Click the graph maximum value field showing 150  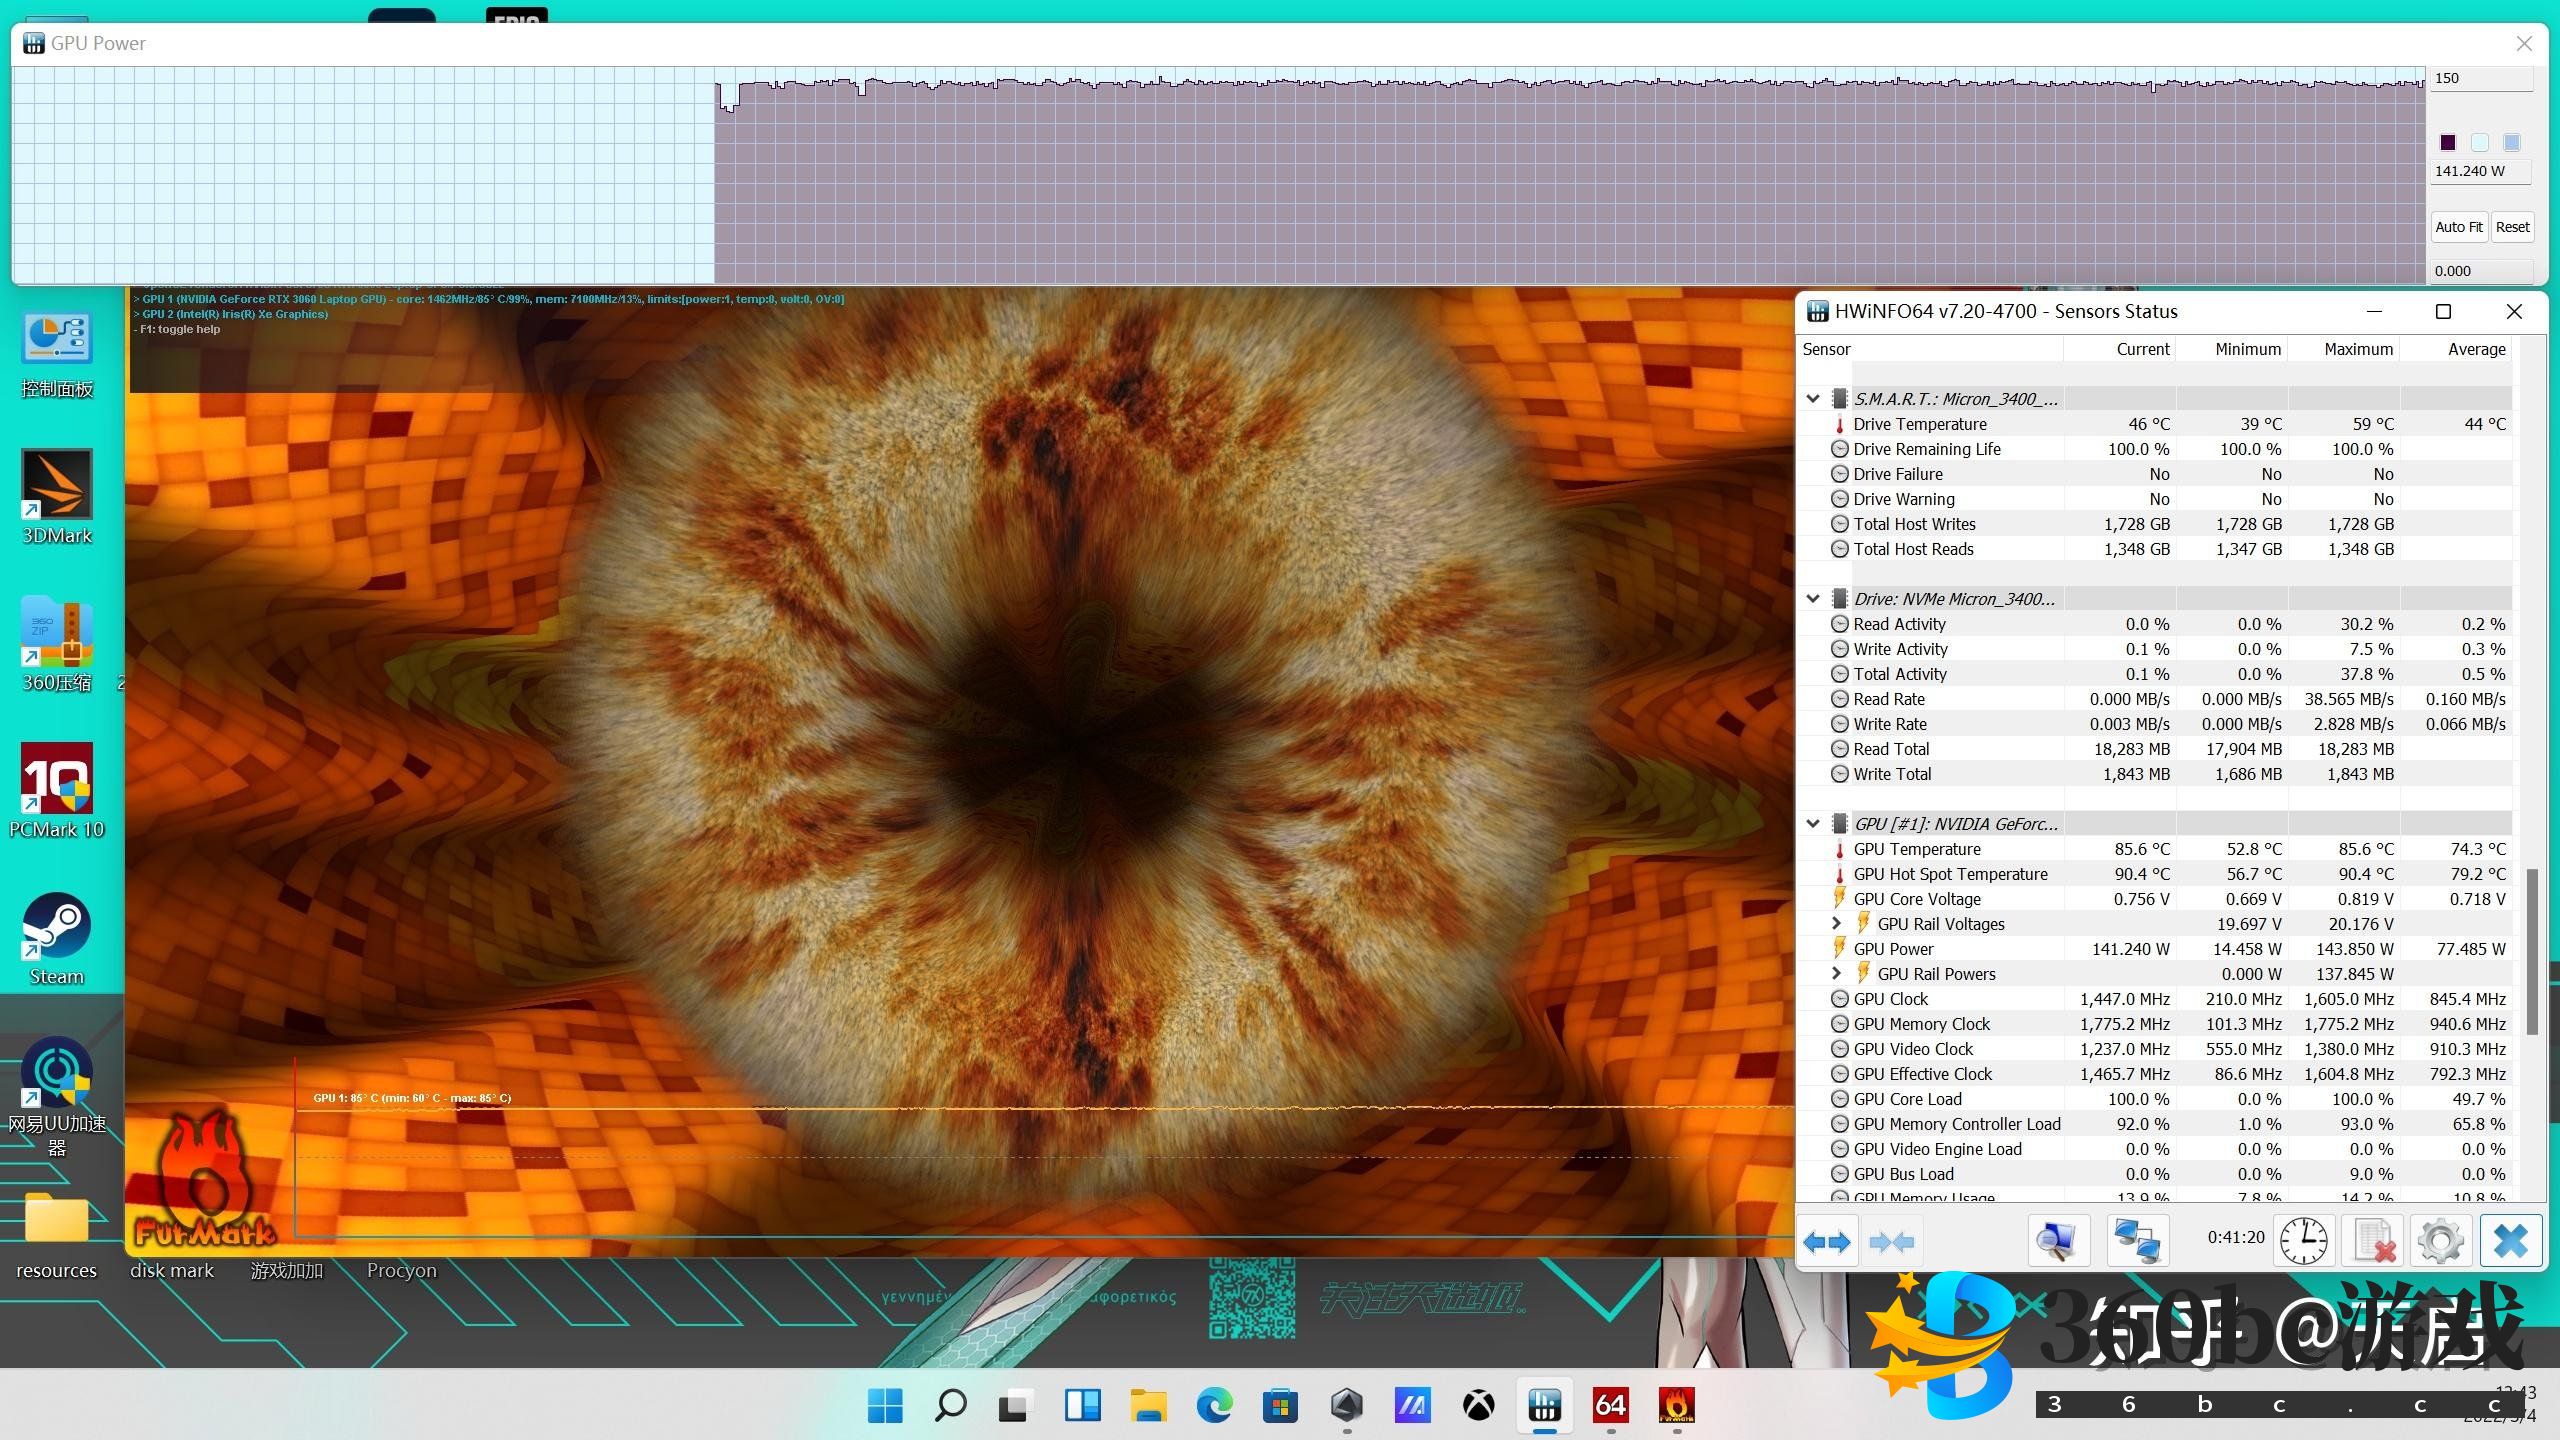pyautogui.click(x=2480, y=79)
